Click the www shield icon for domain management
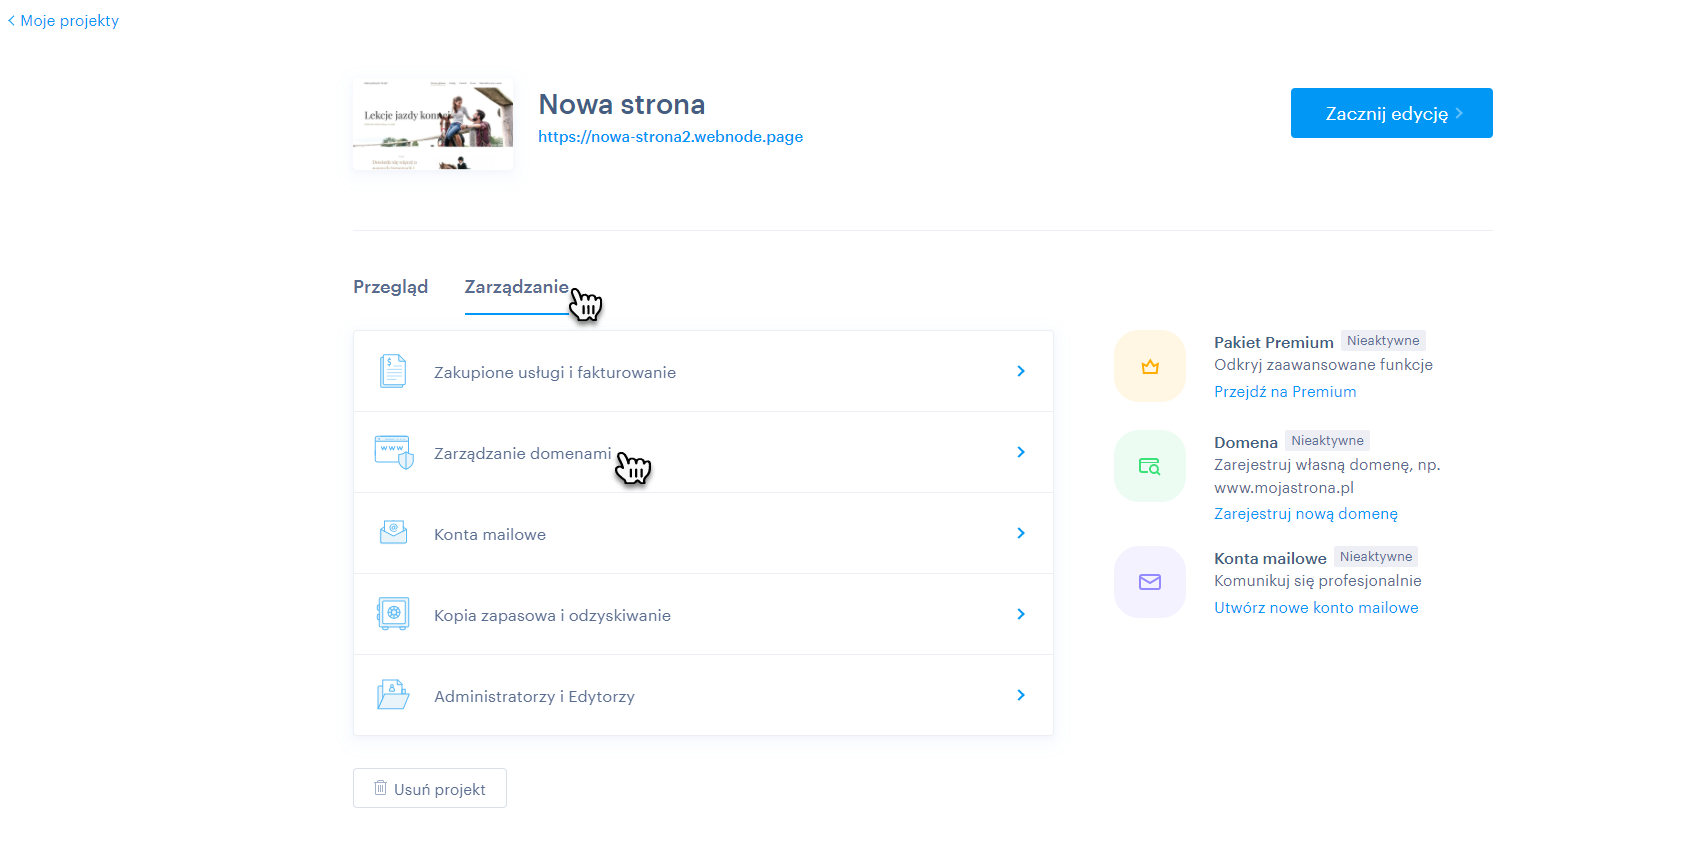The image size is (1703, 865). [394, 452]
